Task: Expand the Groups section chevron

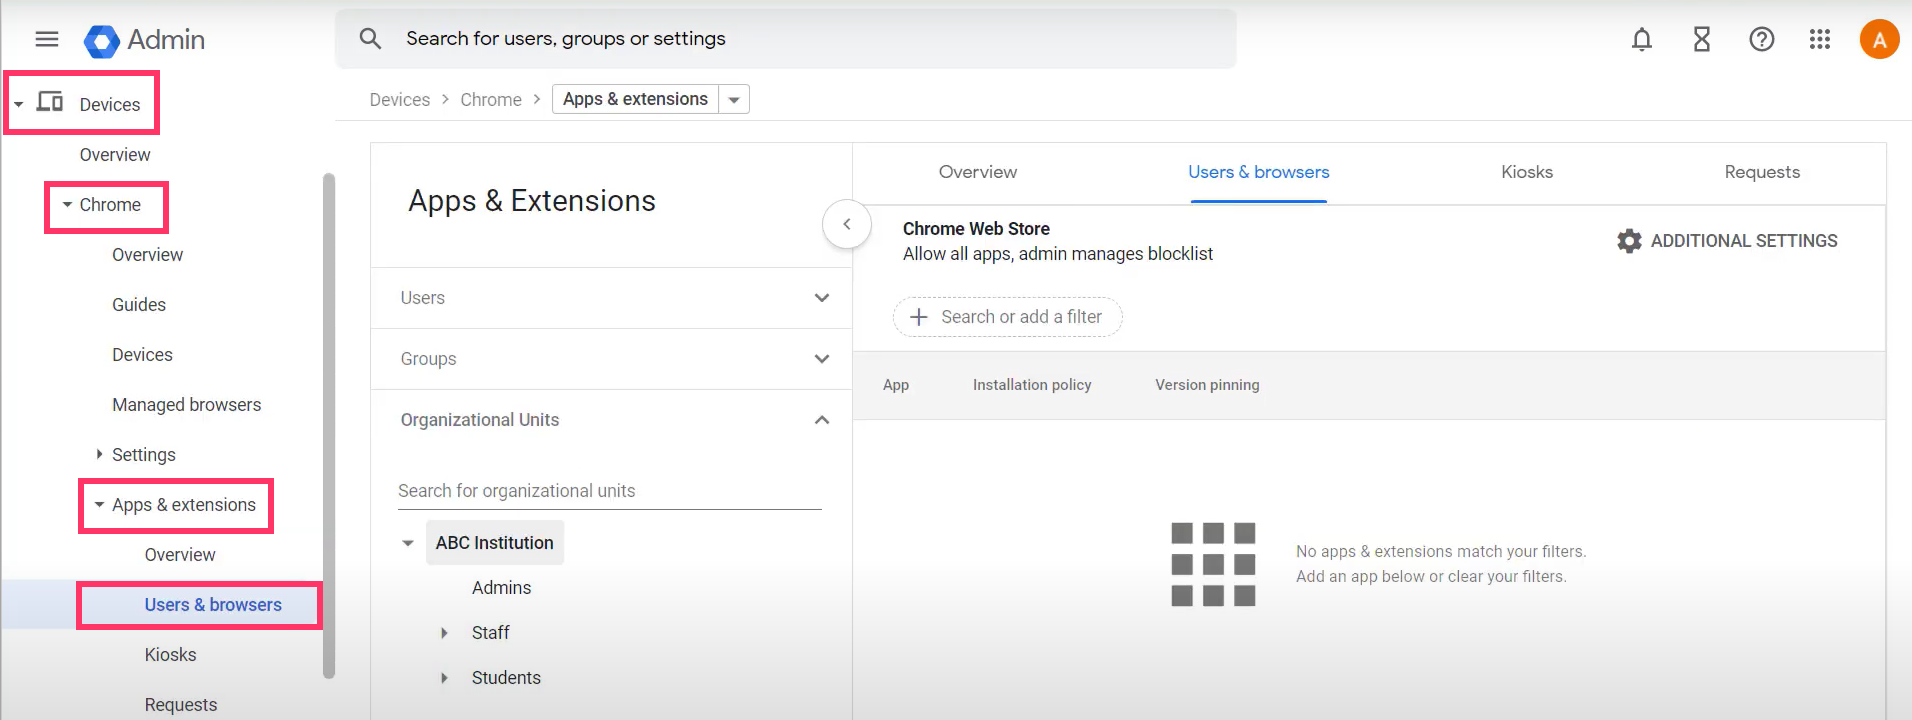Action: click(822, 359)
